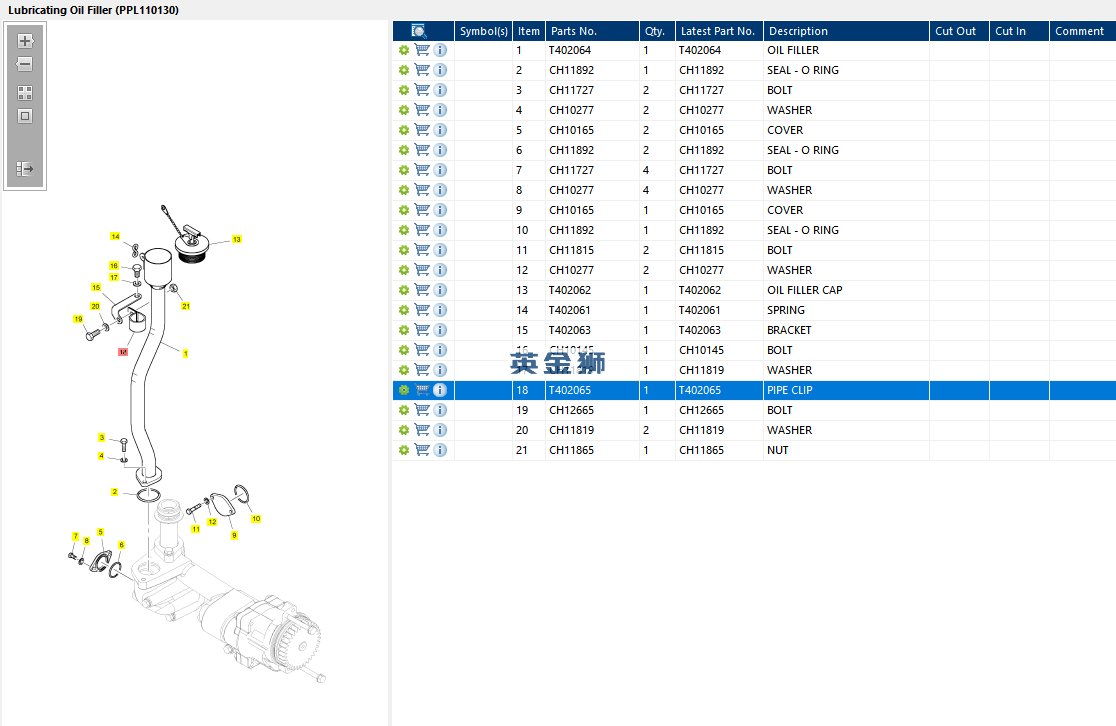This screenshot has width=1116, height=726.
Task: Sort by Parts No. column header
Action: pos(592,31)
